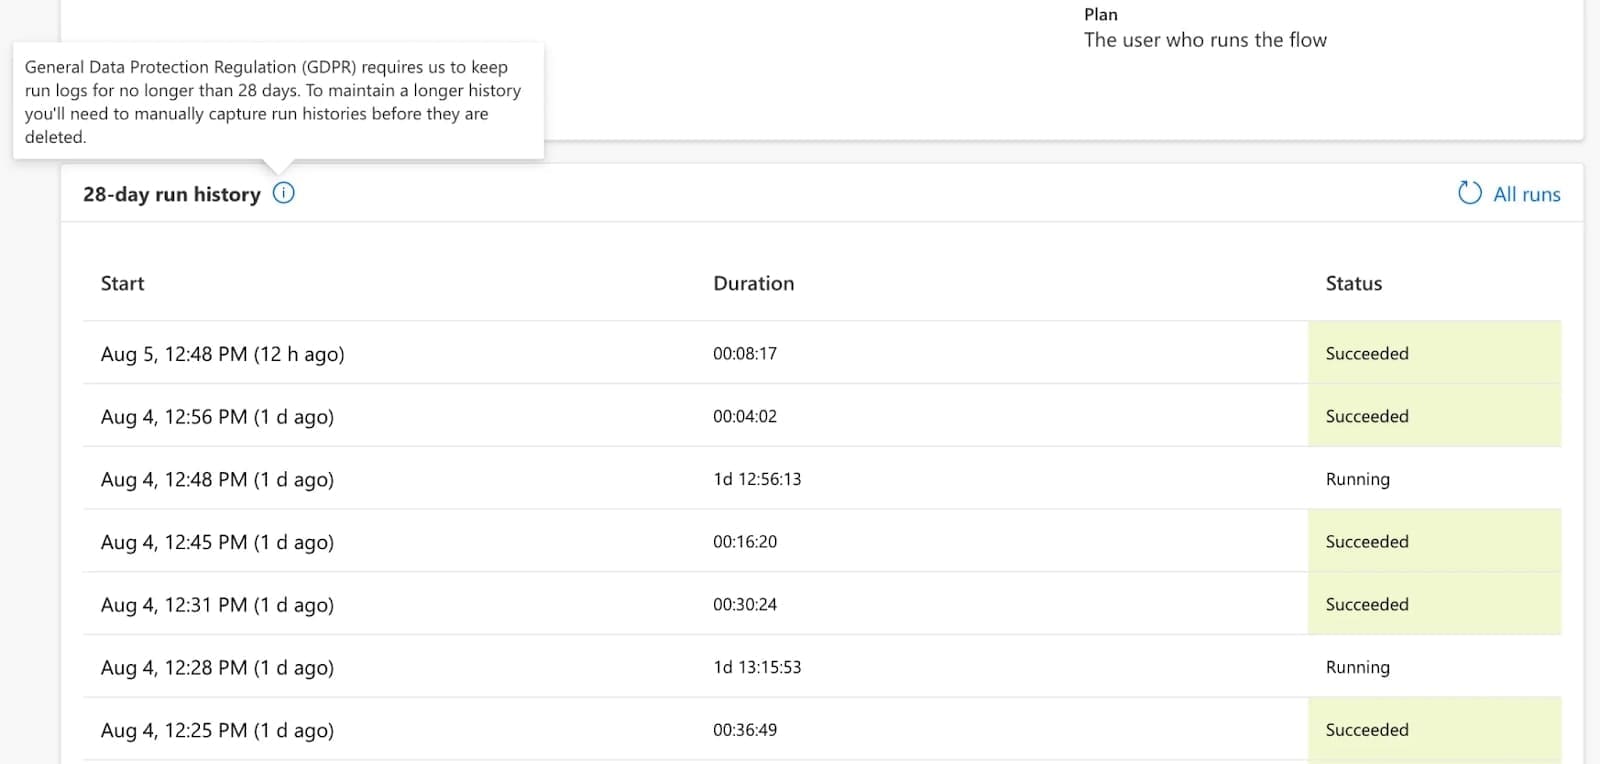Viewport: 1600px width, 764px height.
Task: Open the Aug 4, 12:31 PM run
Action: [x=217, y=605]
